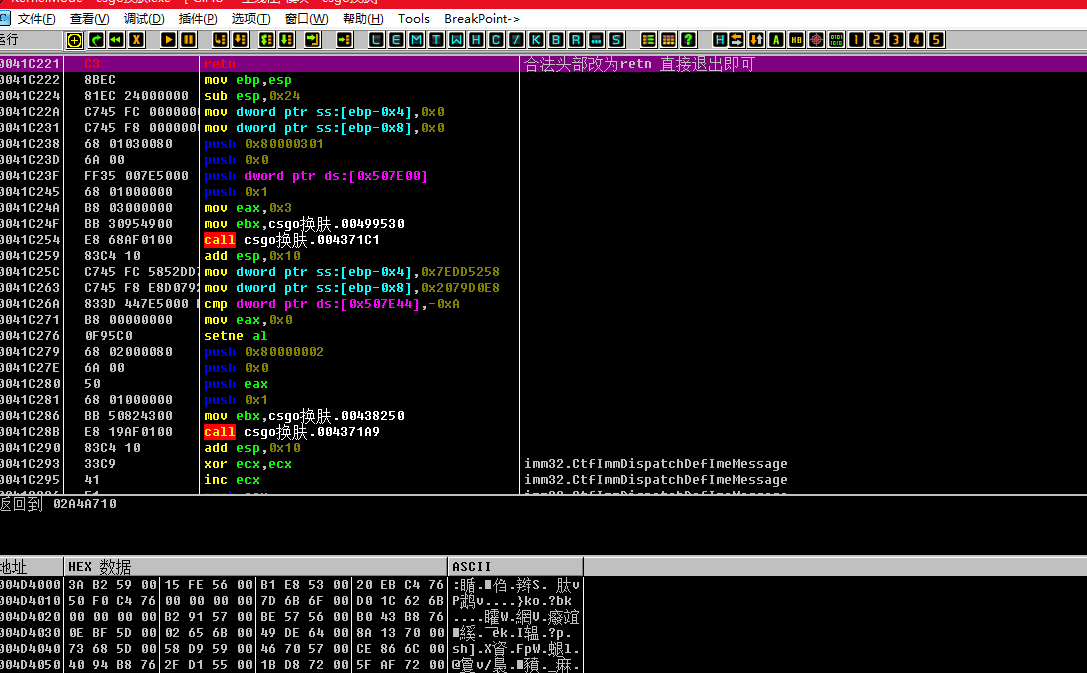This screenshot has height=673, width=1087.
Task: Click the green A toolbar icon
Action: tap(776, 40)
